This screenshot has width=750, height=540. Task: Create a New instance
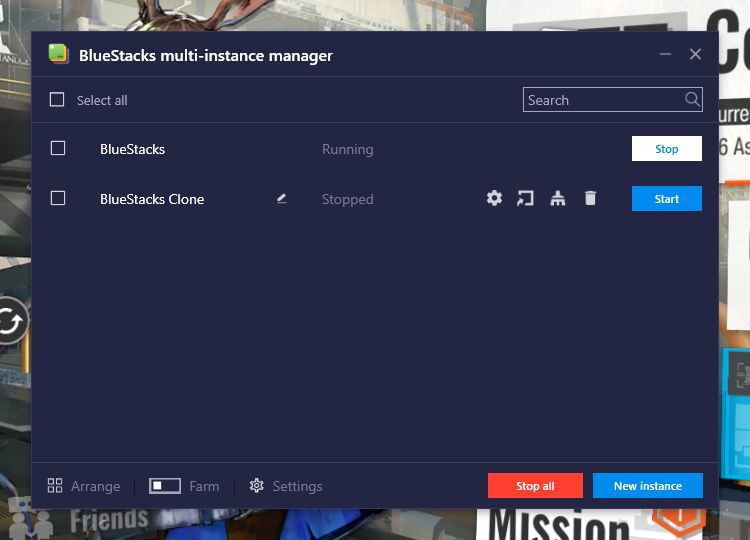(x=648, y=485)
